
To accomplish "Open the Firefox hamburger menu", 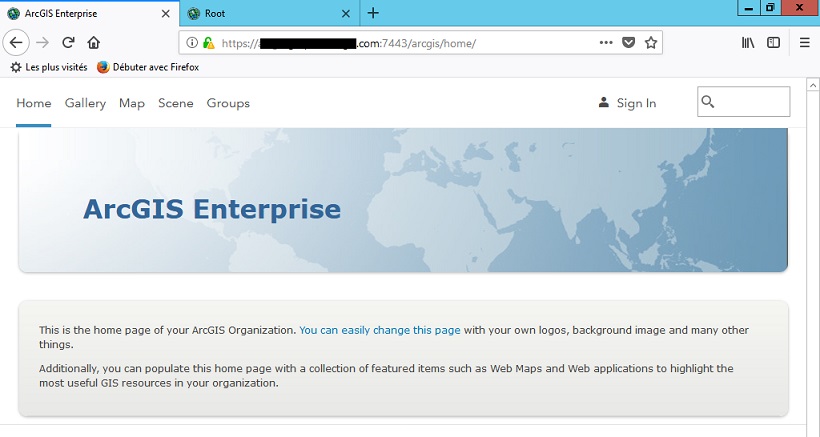I will 805,42.
